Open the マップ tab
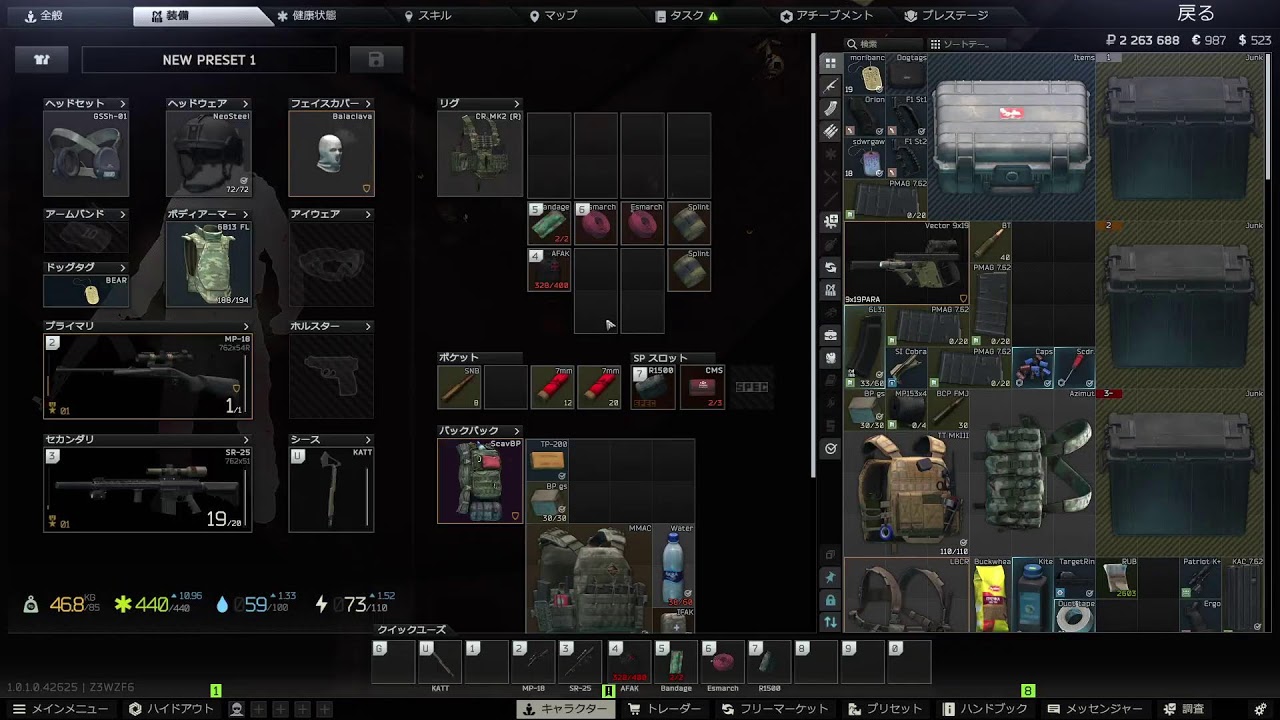The image size is (1280, 720). 554,16
